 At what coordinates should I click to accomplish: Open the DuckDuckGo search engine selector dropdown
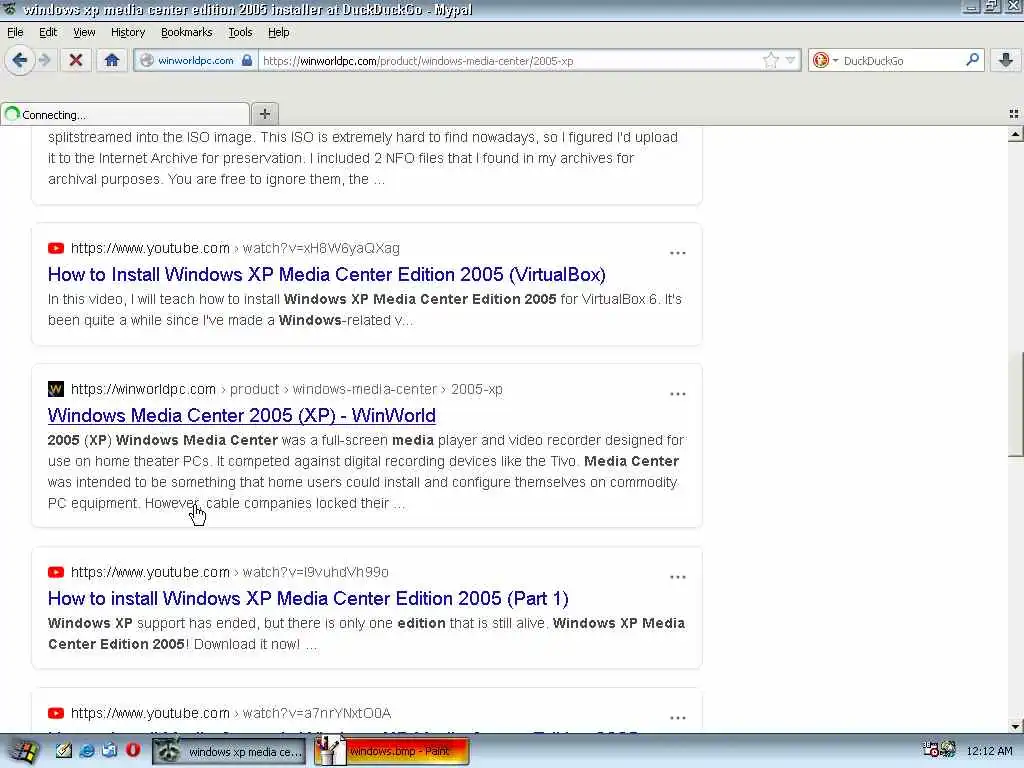pyautogui.click(x=825, y=61)
